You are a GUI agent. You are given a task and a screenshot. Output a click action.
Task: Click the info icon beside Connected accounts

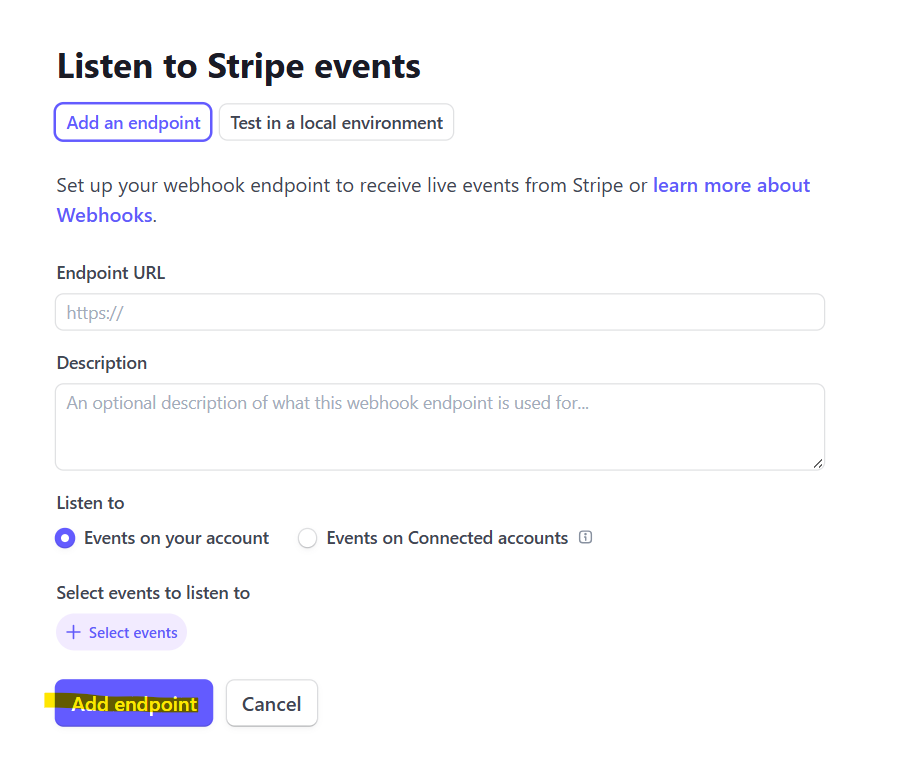585,537
